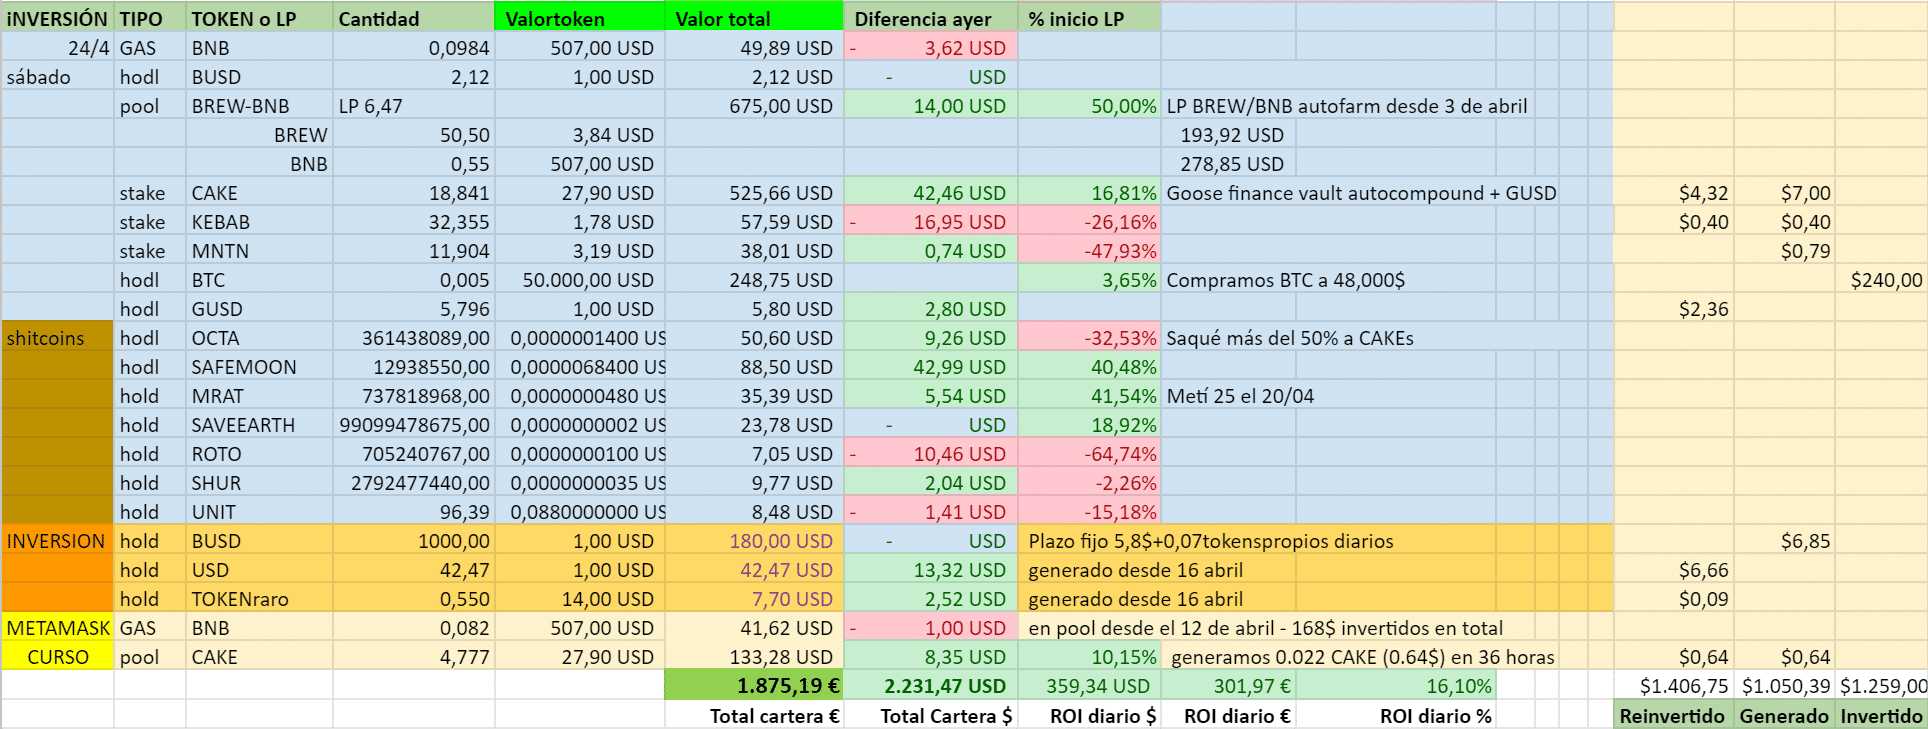
Task: Select the 'Invertido' label cell
Action: coord(1881,715)
